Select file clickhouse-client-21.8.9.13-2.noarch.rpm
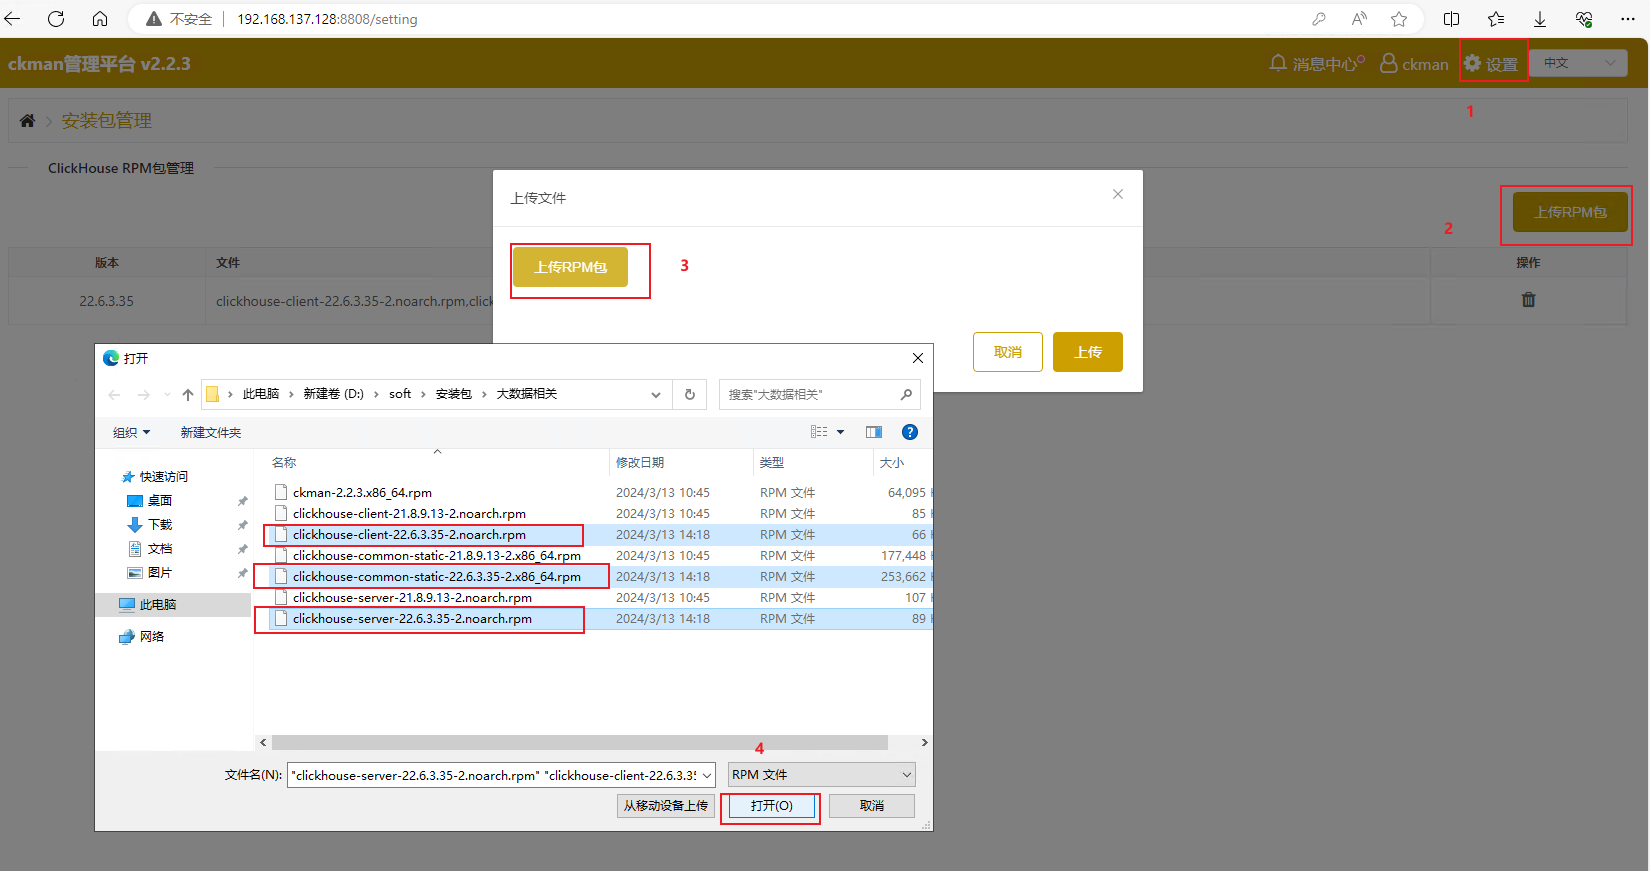This screenshot has width=1650, height=871. coord(409,514)
